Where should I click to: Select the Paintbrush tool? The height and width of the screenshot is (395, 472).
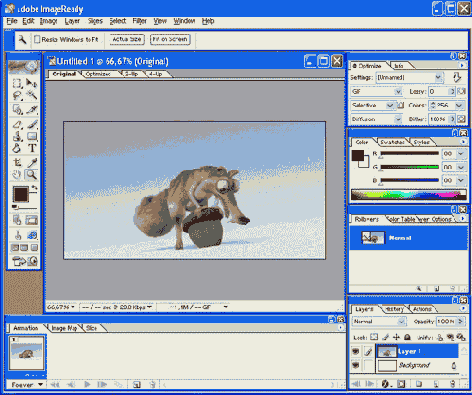(x=32, y=124)
